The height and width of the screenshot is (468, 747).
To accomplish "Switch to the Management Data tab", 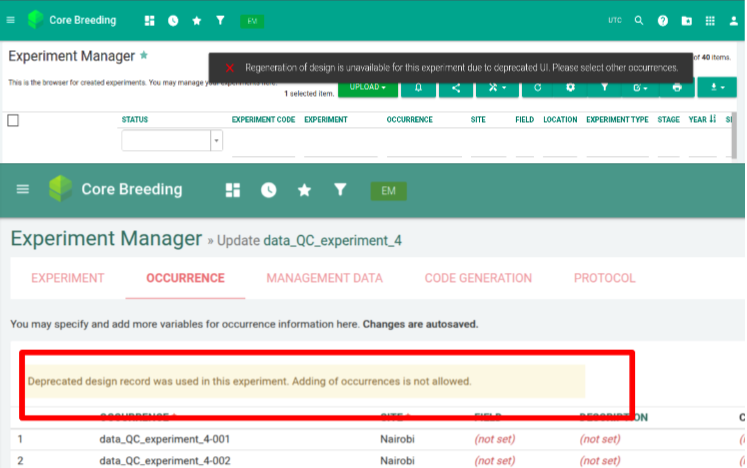I will (x=324, y=278).
